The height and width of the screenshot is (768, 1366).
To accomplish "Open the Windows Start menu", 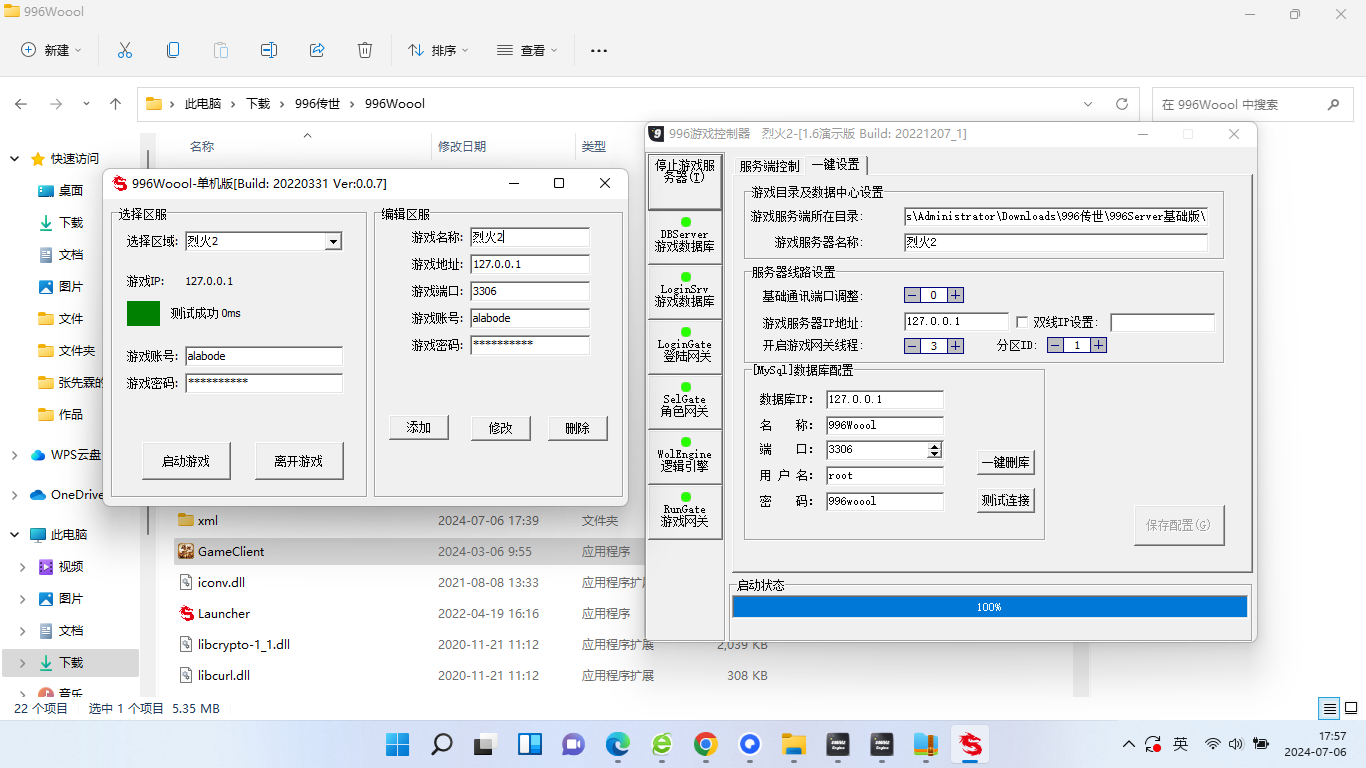I will [x=398, y=744].
